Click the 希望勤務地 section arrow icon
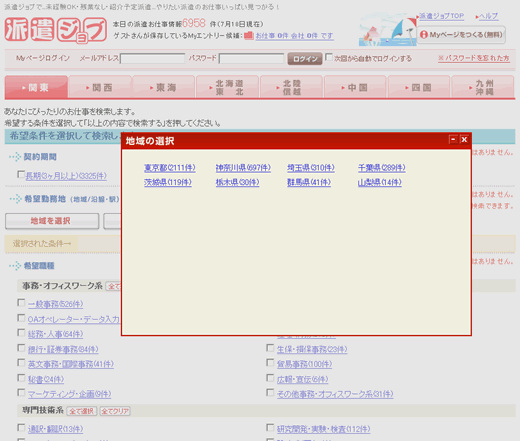 click(15, 199)
